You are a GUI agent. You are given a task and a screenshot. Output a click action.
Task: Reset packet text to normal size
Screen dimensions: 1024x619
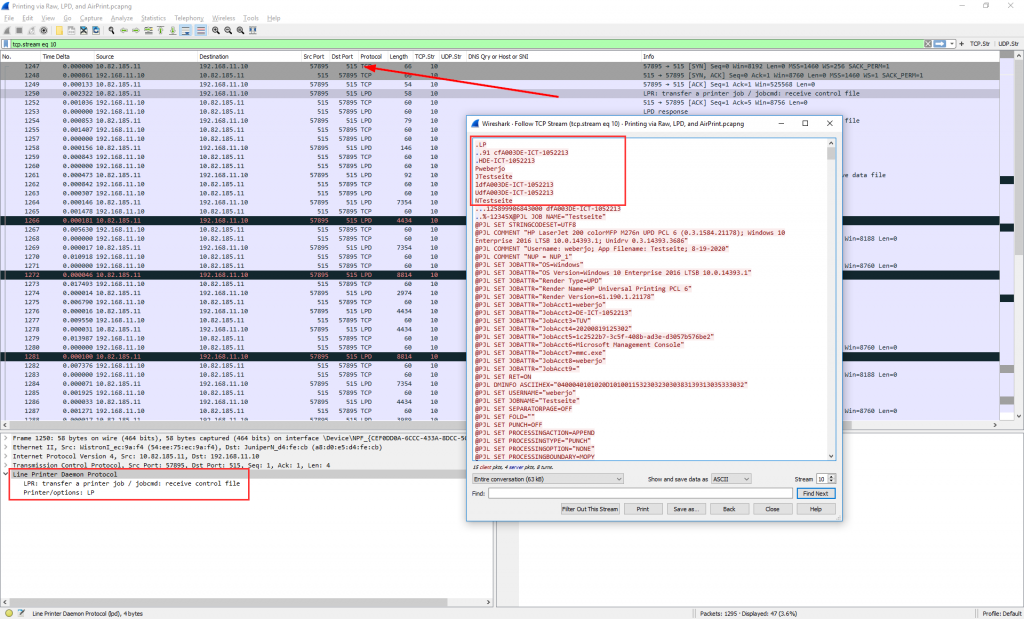pyautogui.click(x=240, y=30)
